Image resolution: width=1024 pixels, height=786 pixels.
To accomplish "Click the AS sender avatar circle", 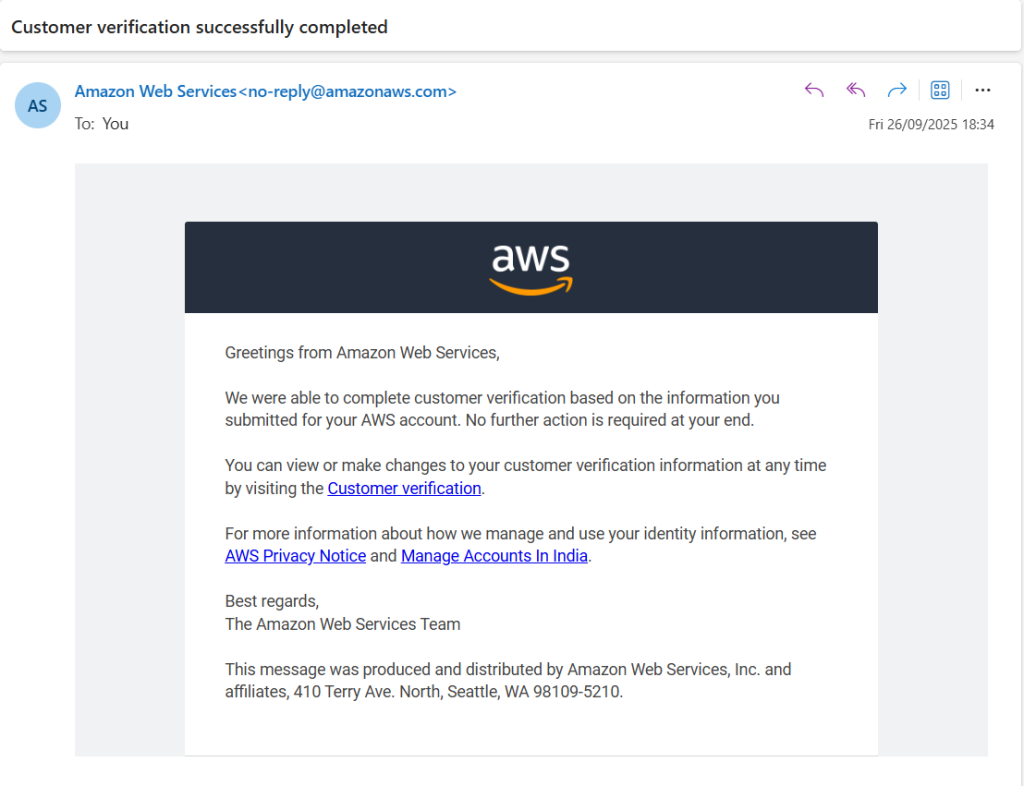I will (x=37, y=105).
